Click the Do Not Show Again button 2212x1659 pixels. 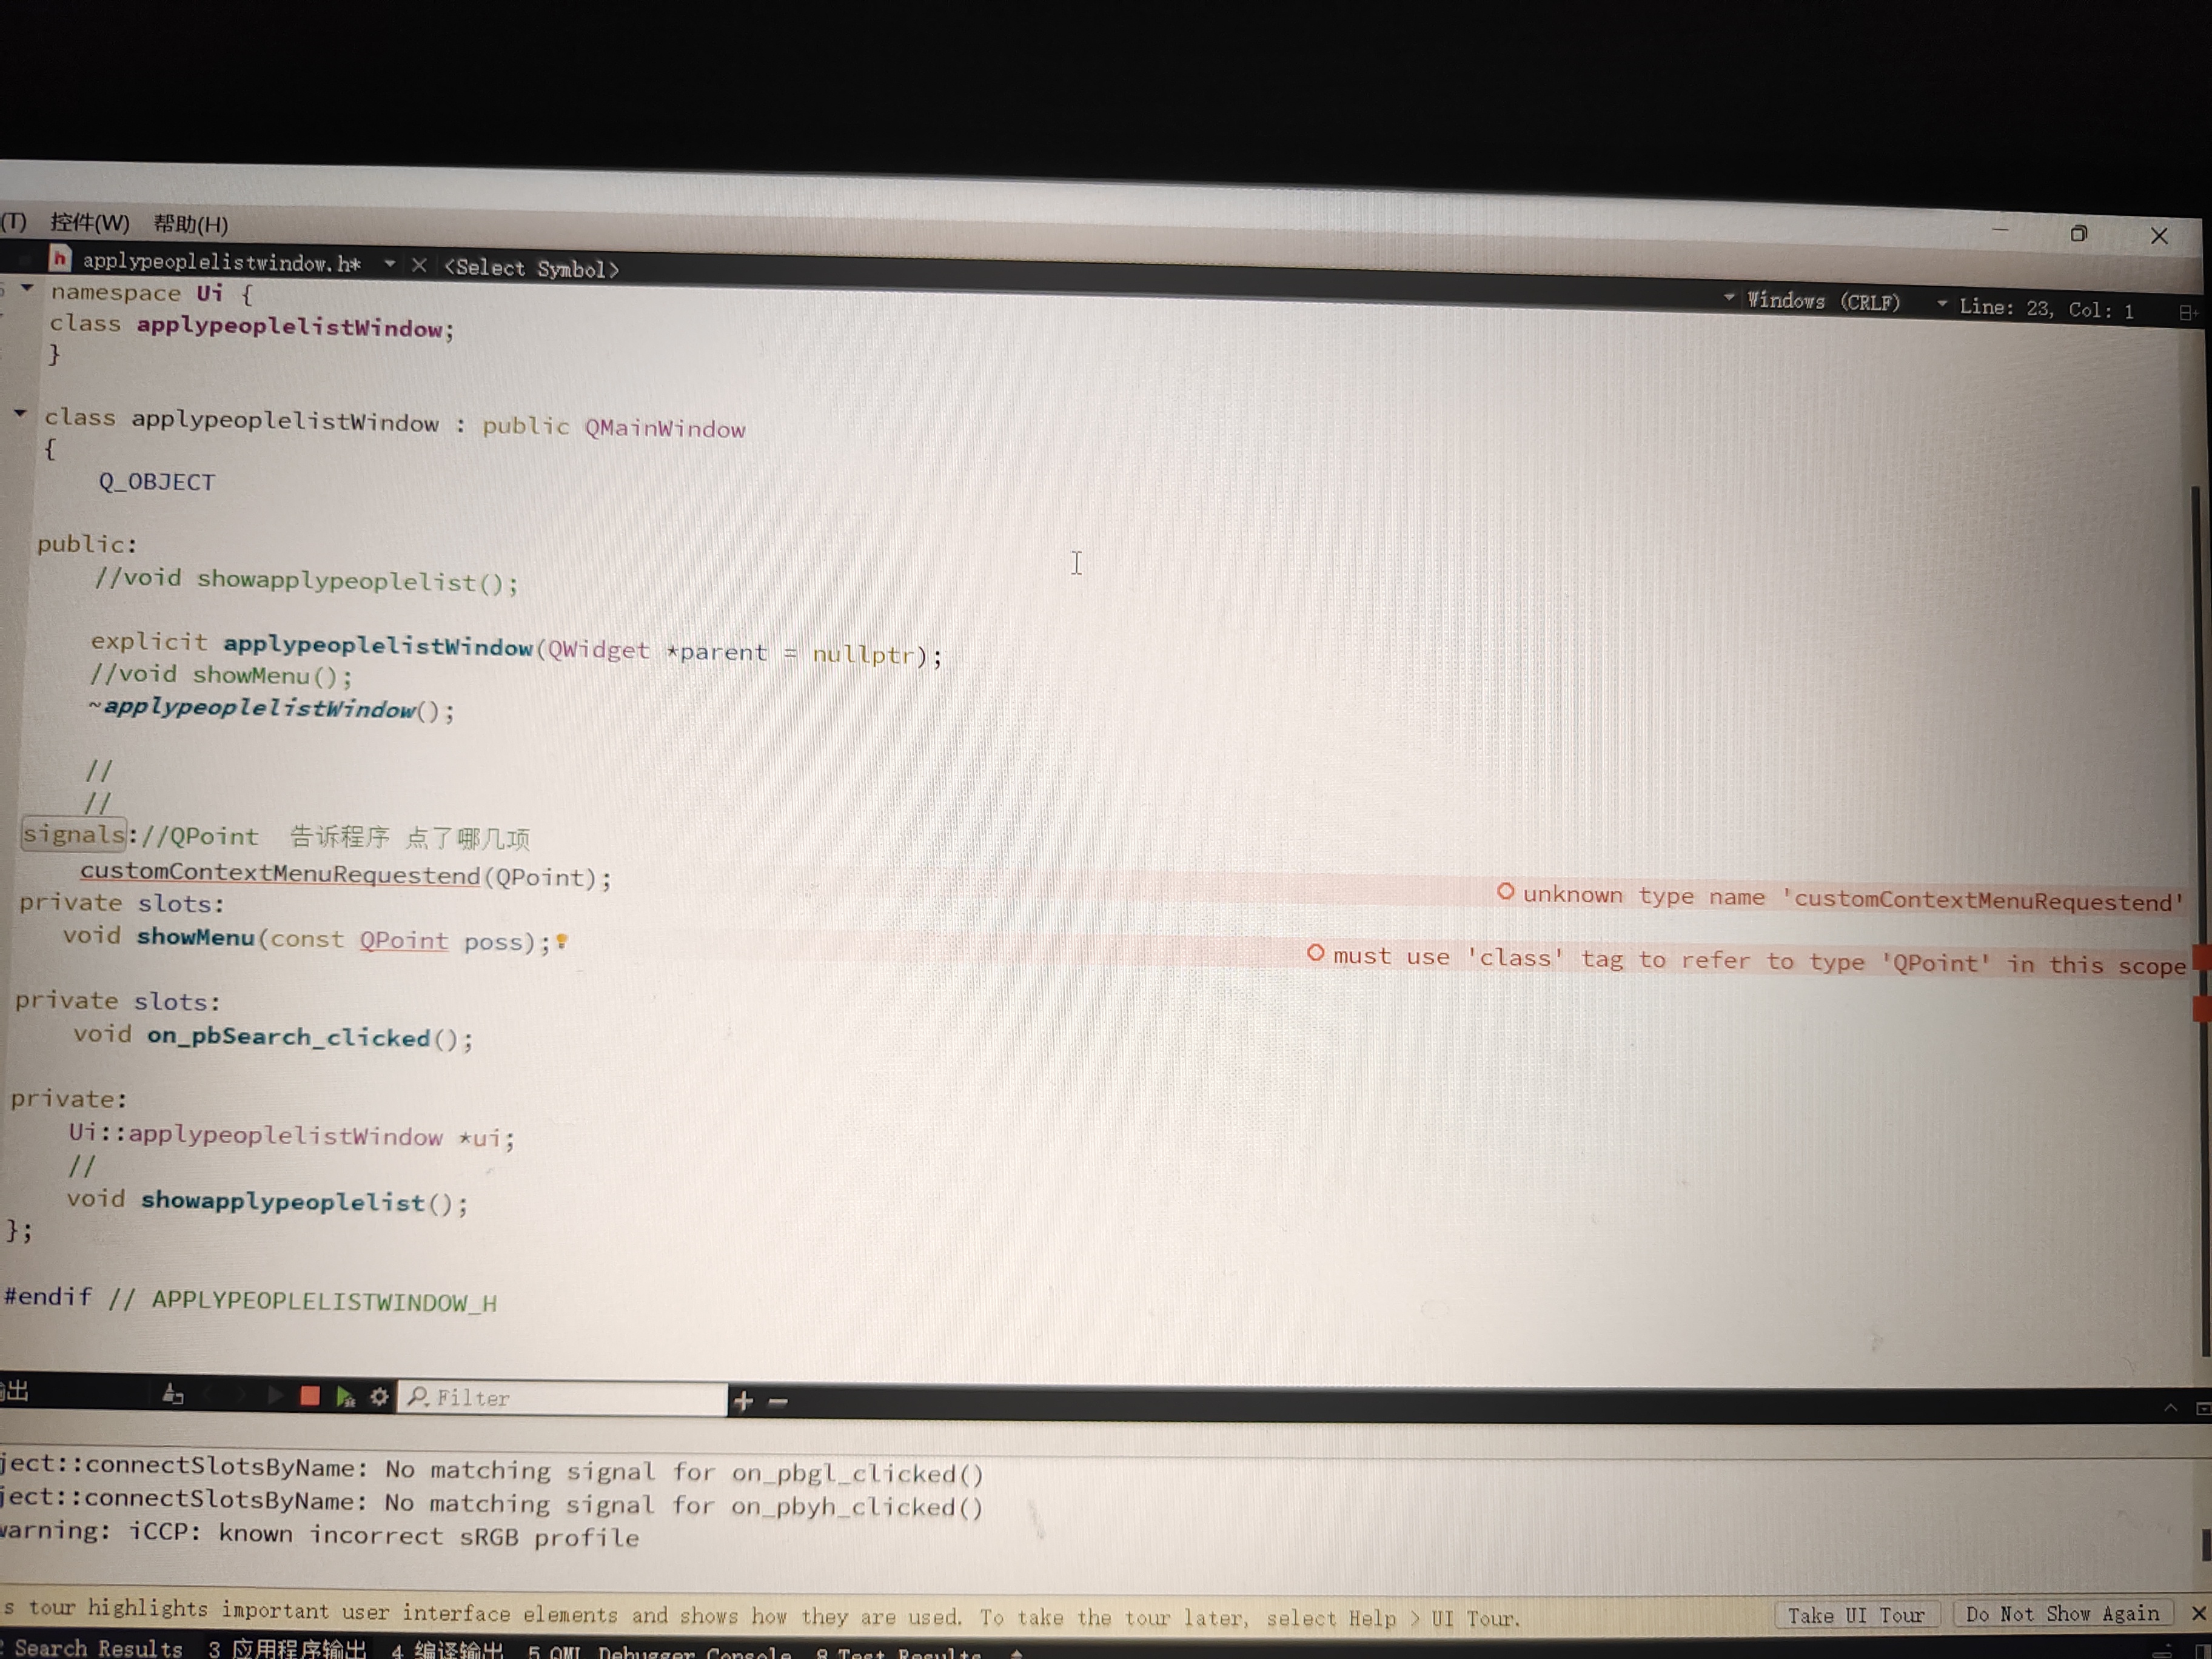pos(2062,1613)
